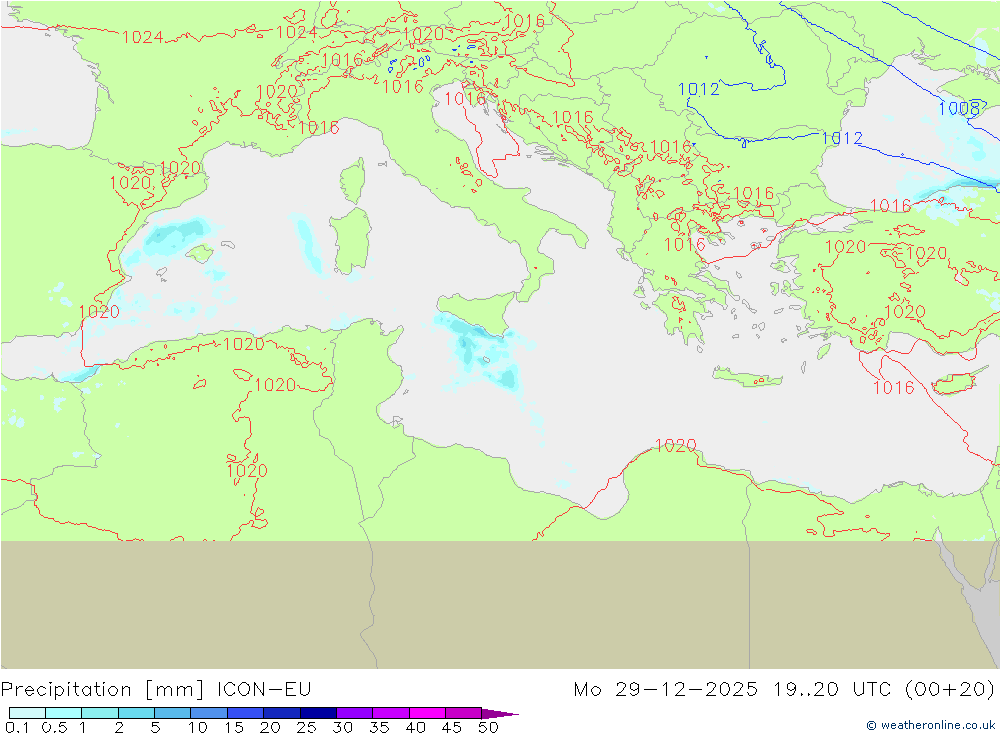Click the island of Sardinia on the map
The height and width of the screenshot is (733, 1000).
pyautogui.click(x=350, y=241)
